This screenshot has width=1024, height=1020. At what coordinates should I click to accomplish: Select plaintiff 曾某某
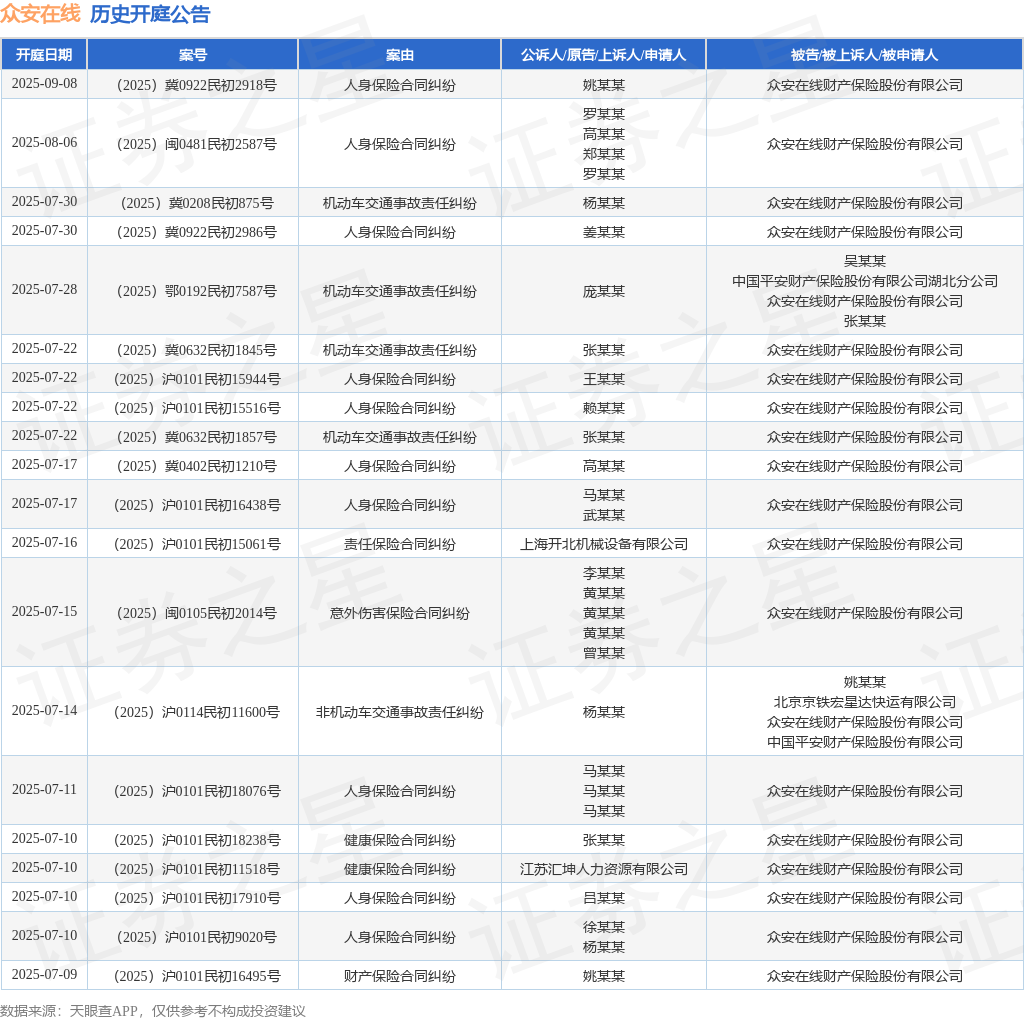pyautogui.click(x=603, y=653)
